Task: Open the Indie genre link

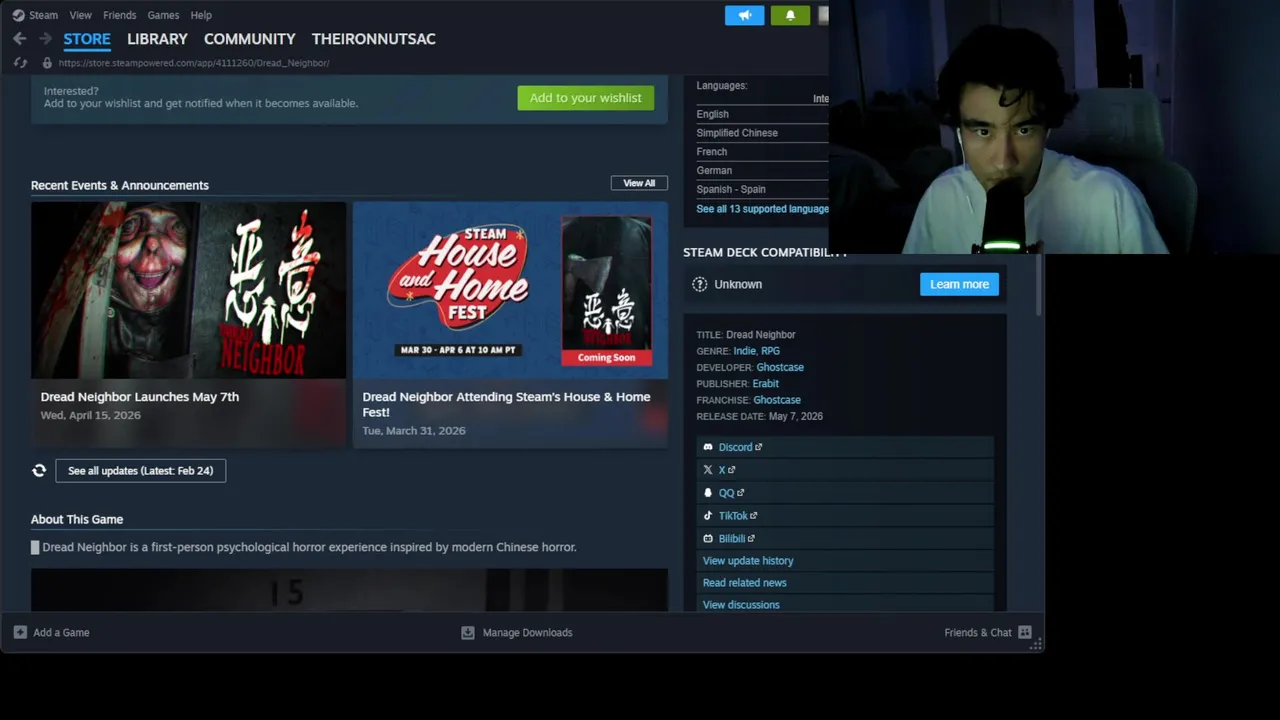Action: pos(744,351)
